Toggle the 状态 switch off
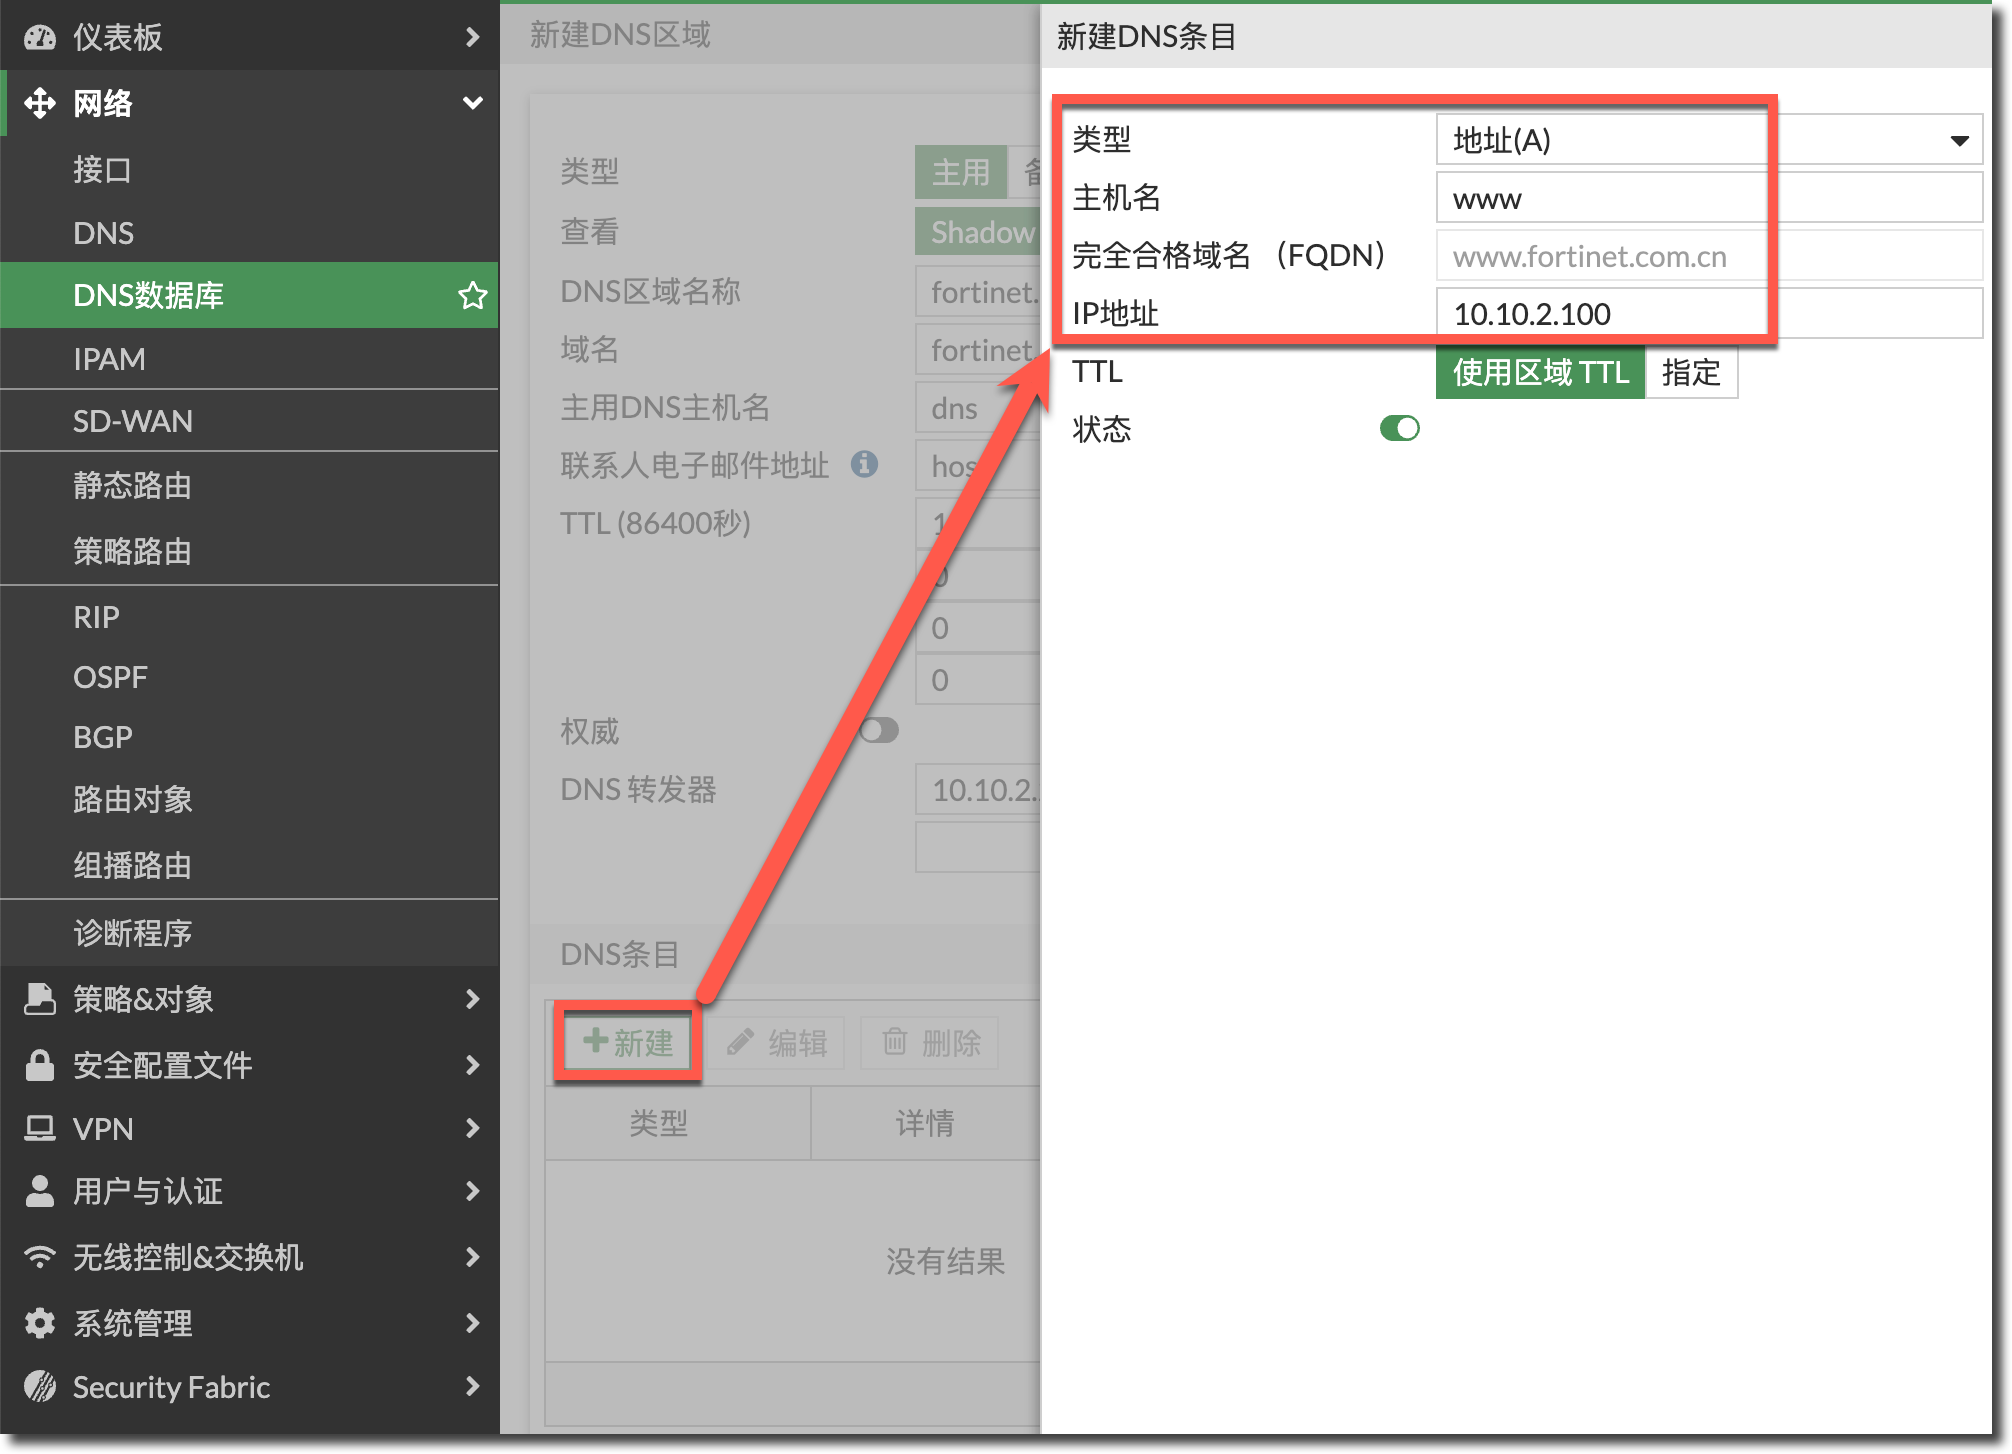Screen dimensions: 2012x1454 tap(1399, 429)
